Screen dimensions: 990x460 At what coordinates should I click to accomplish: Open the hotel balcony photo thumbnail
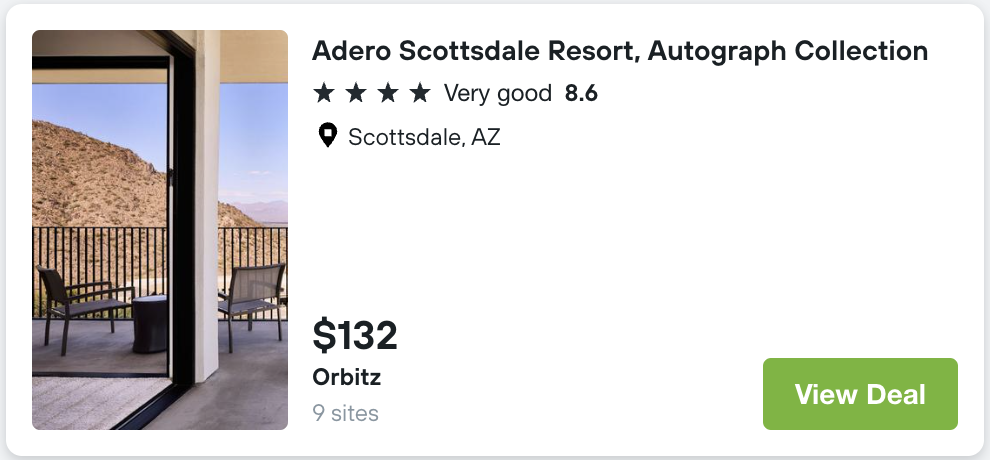point(160,230)
